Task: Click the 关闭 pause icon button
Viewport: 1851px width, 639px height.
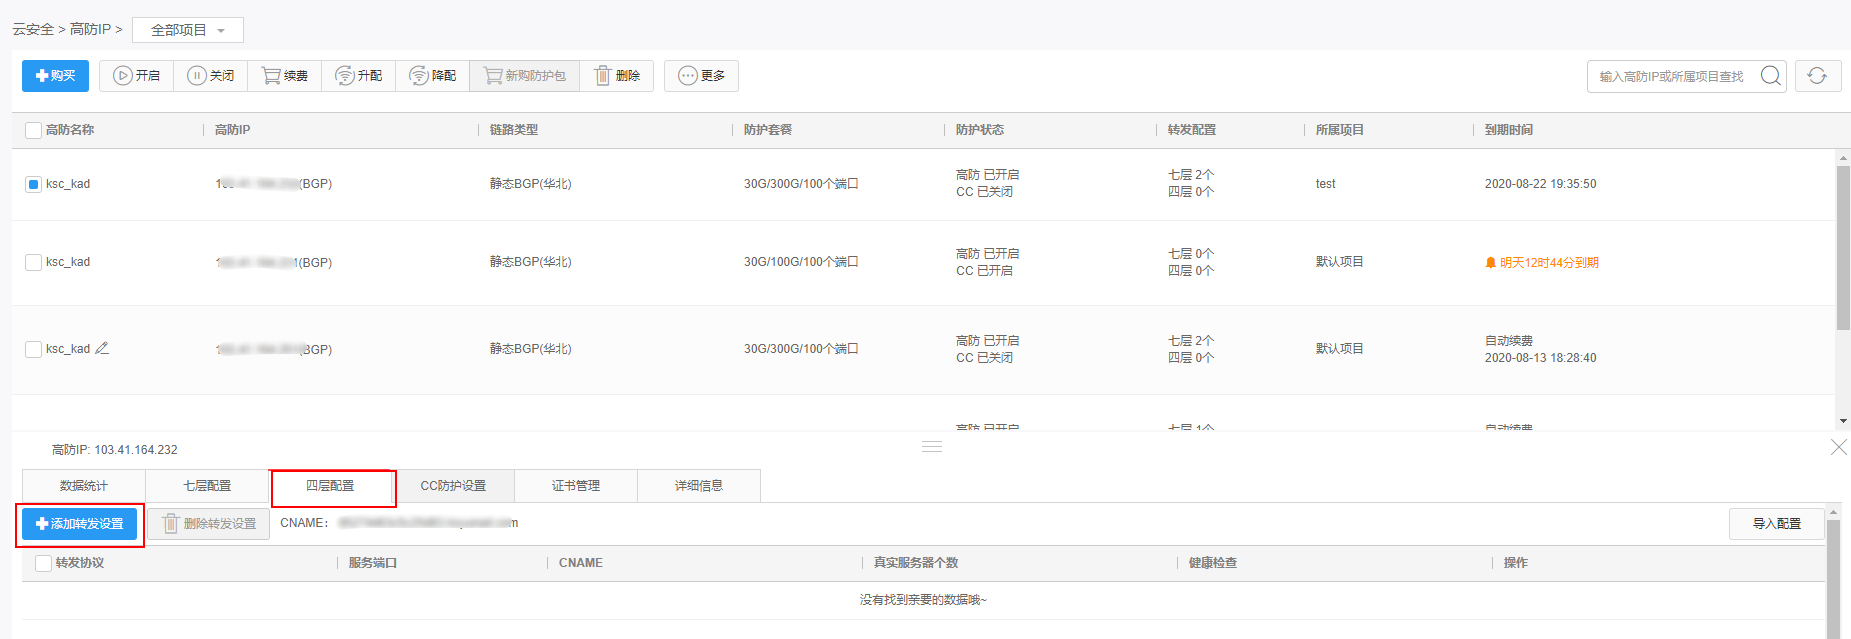Action: tap(211, 76)
